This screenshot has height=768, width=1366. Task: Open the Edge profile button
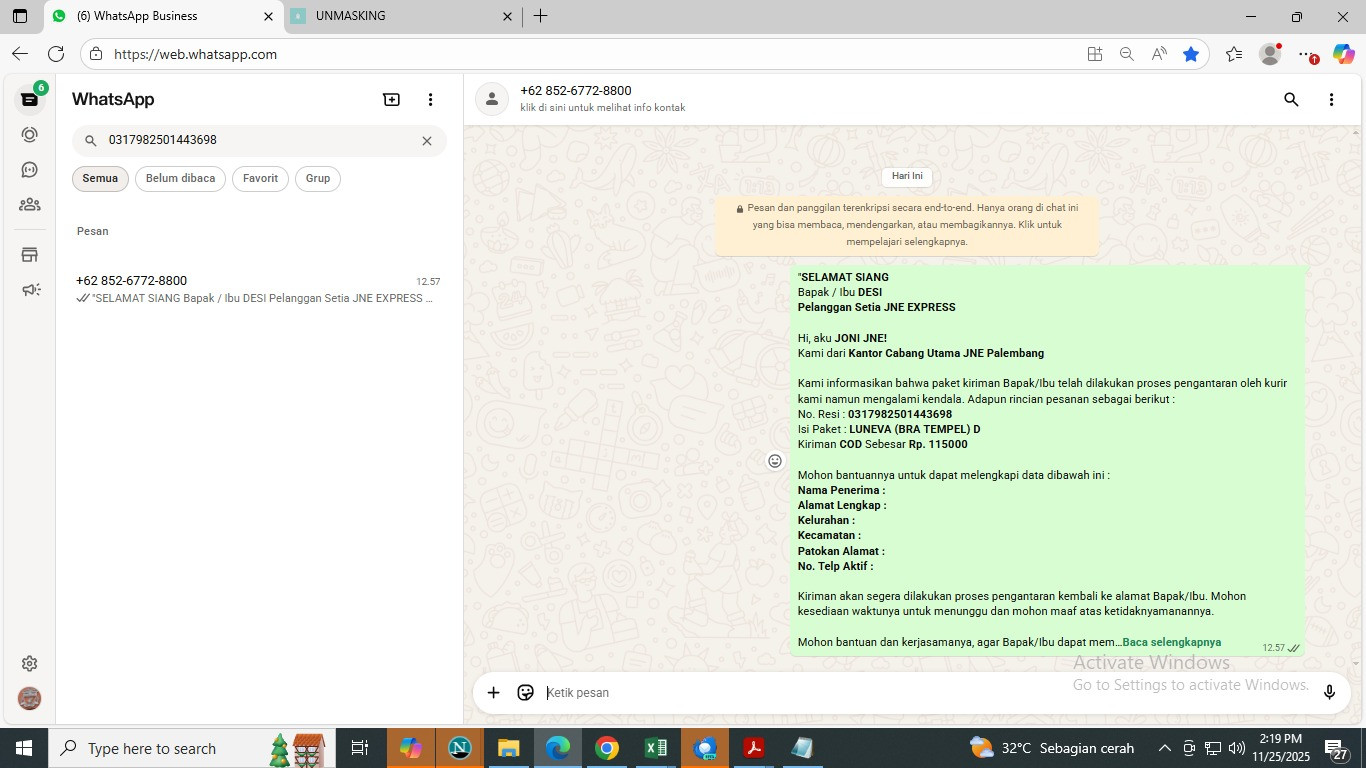[x=1270, y=54]
